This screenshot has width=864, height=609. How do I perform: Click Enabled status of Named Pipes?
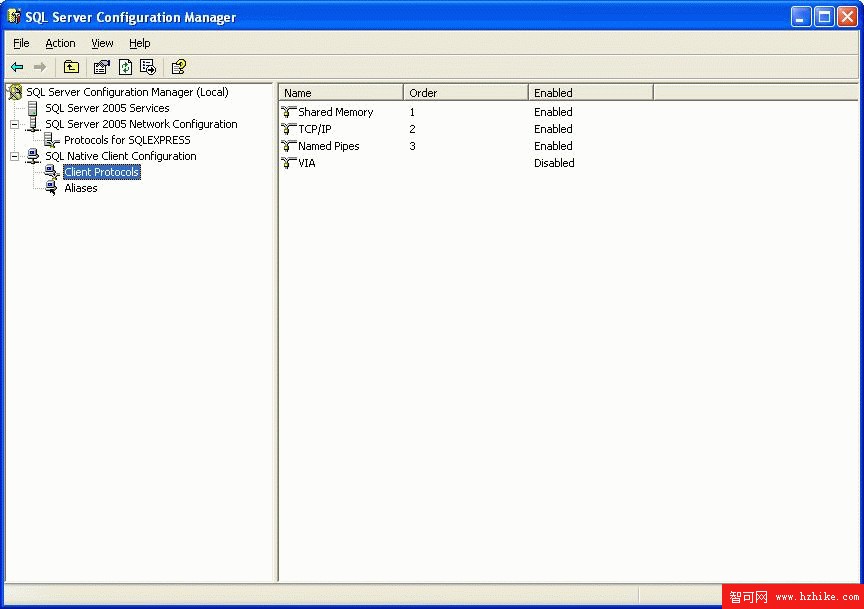coord(553,146)
